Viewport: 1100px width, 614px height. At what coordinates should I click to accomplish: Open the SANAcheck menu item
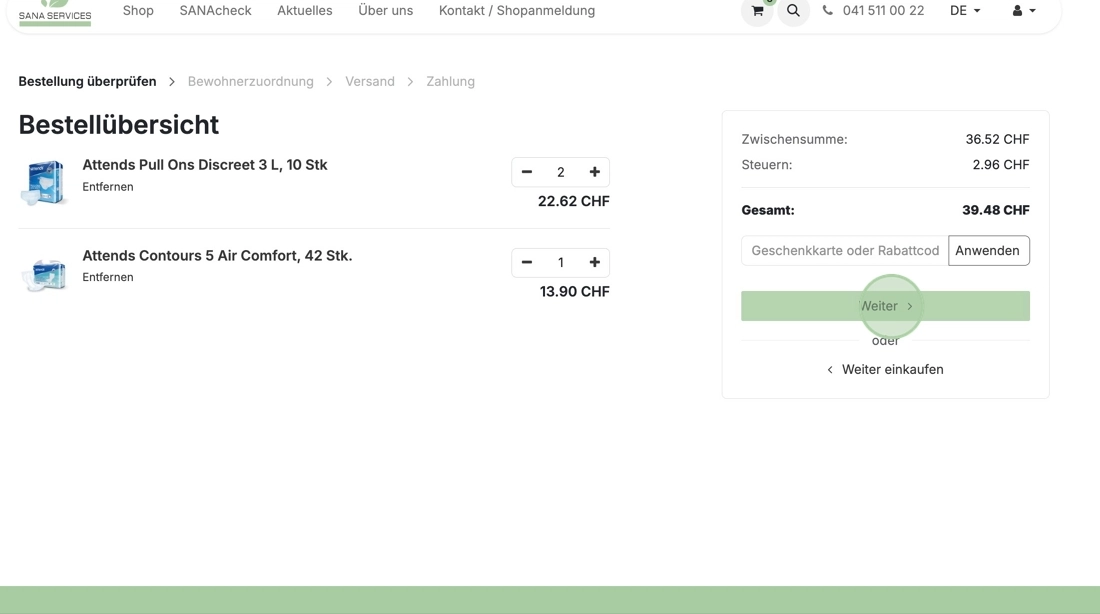(215, 11)
